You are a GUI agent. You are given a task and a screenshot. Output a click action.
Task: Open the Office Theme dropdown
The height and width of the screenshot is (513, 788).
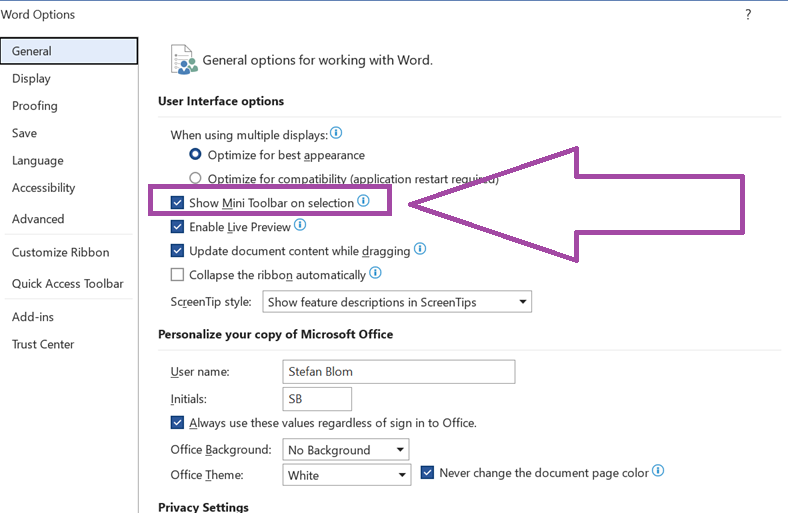(x=347, y=475)
